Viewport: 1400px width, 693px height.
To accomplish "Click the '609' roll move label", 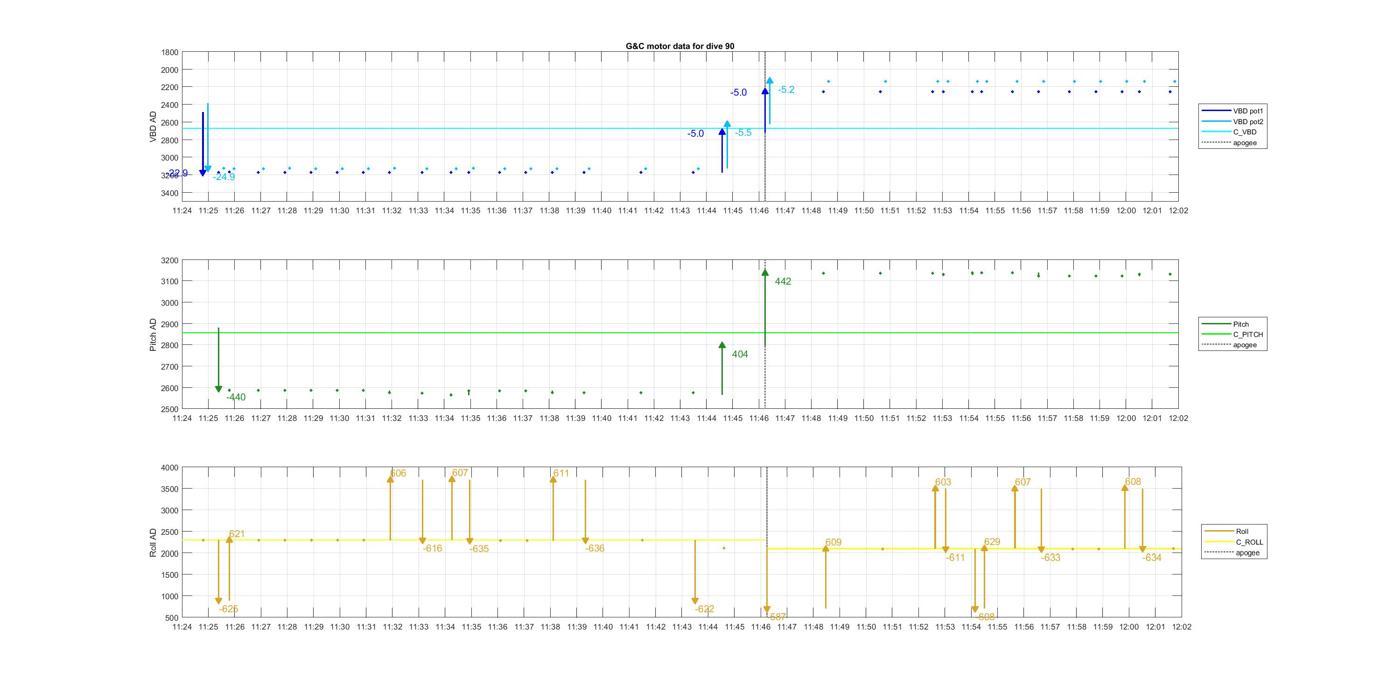I will (x=833, y=543).
